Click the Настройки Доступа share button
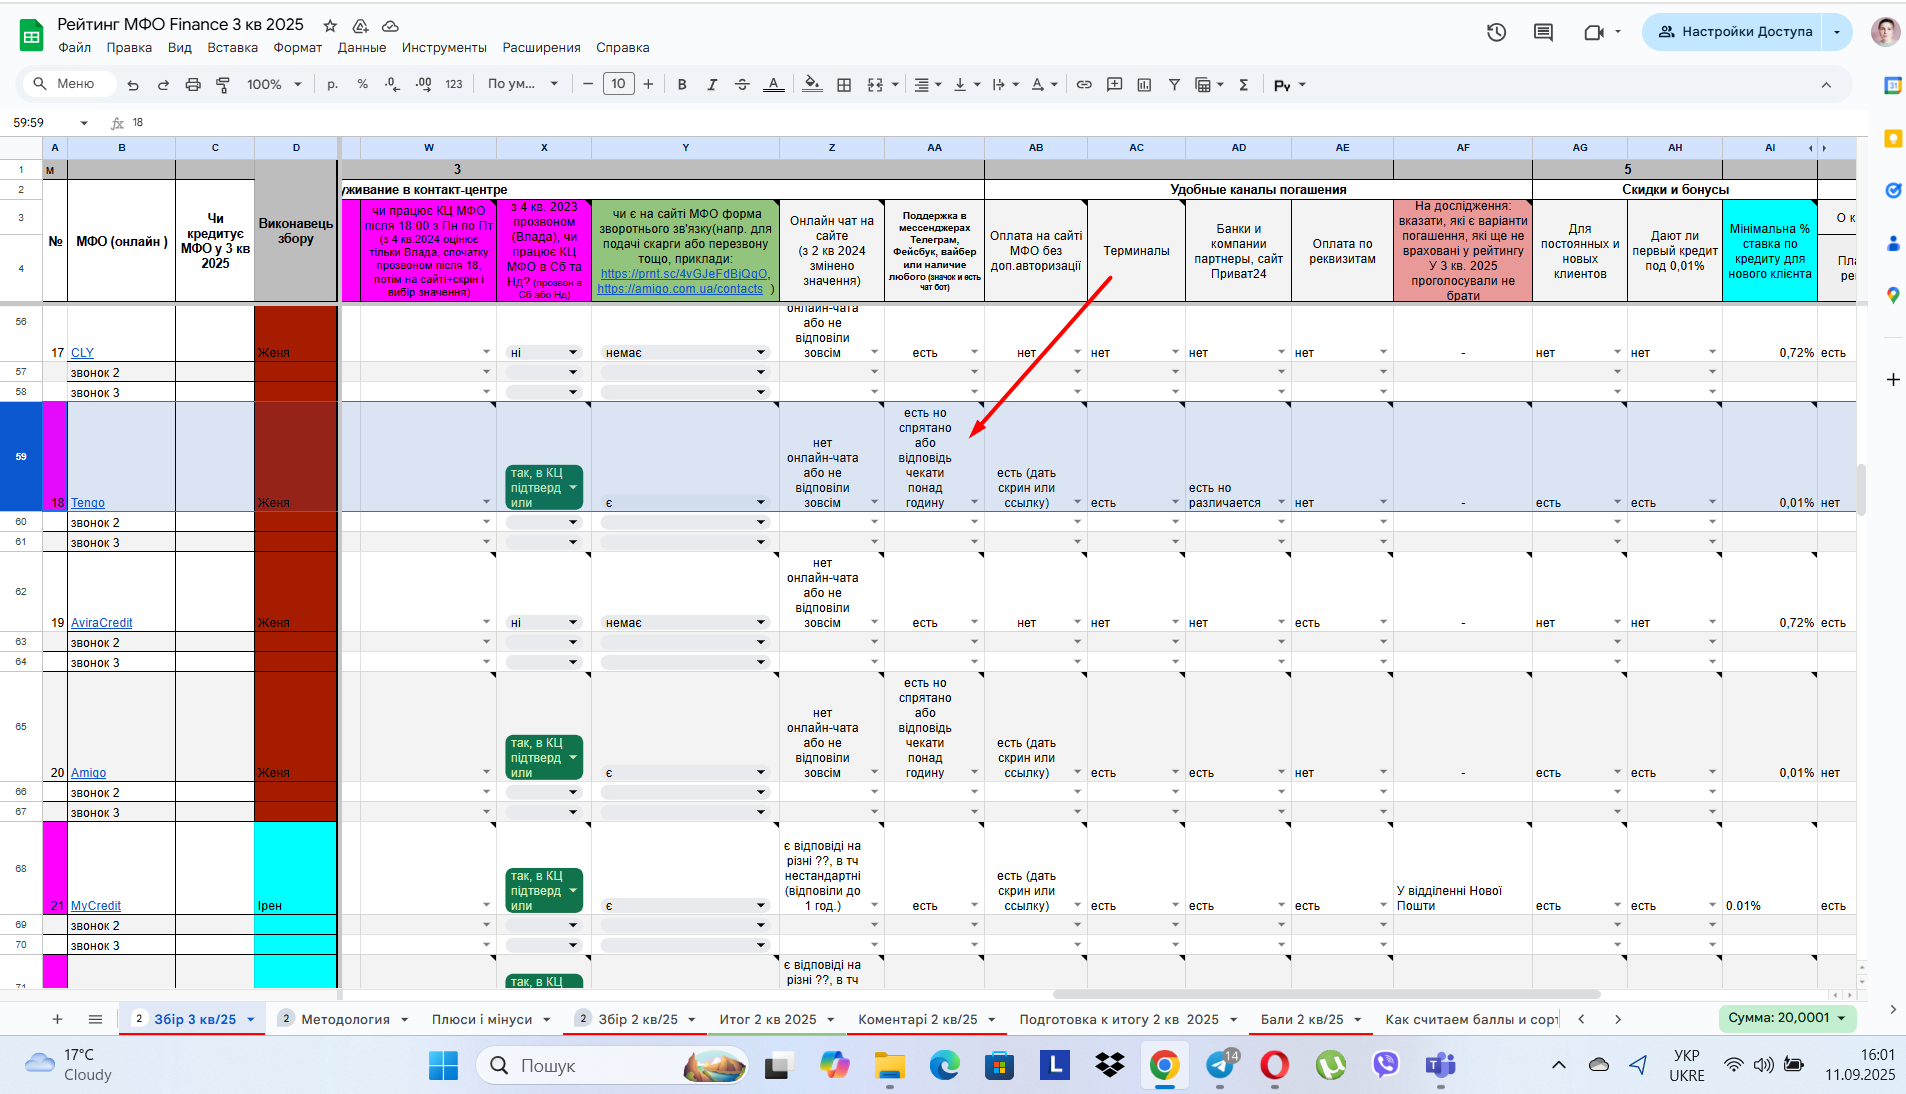Image resolution: width=1906 pixels, height=1094 pixels. point(1735,32)
